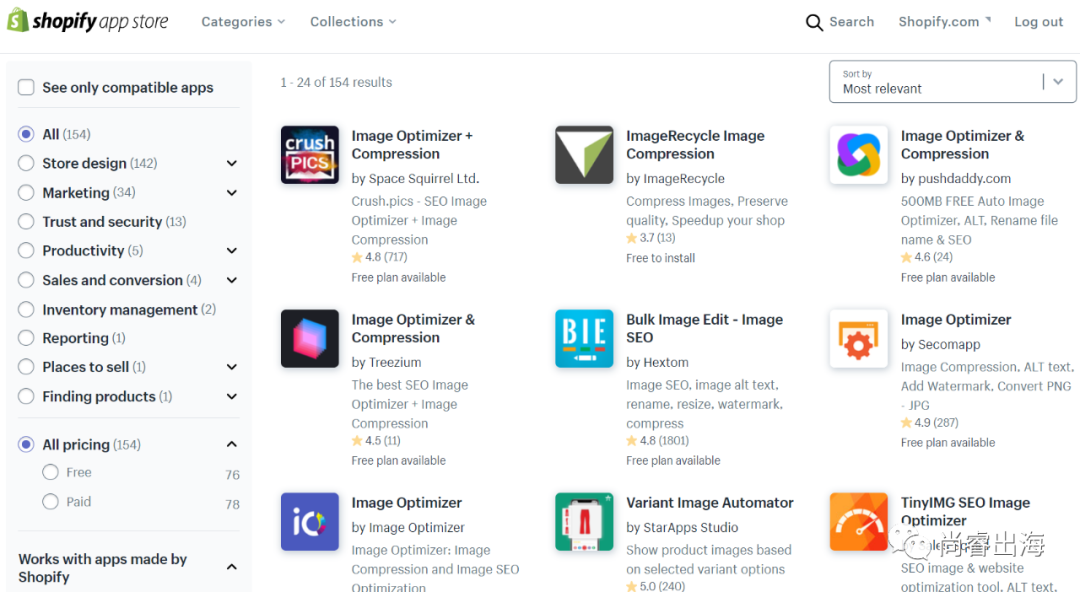Screen dimensions: 1080x592
Task: Go to Shopify.com link
Action: point(944,22)
